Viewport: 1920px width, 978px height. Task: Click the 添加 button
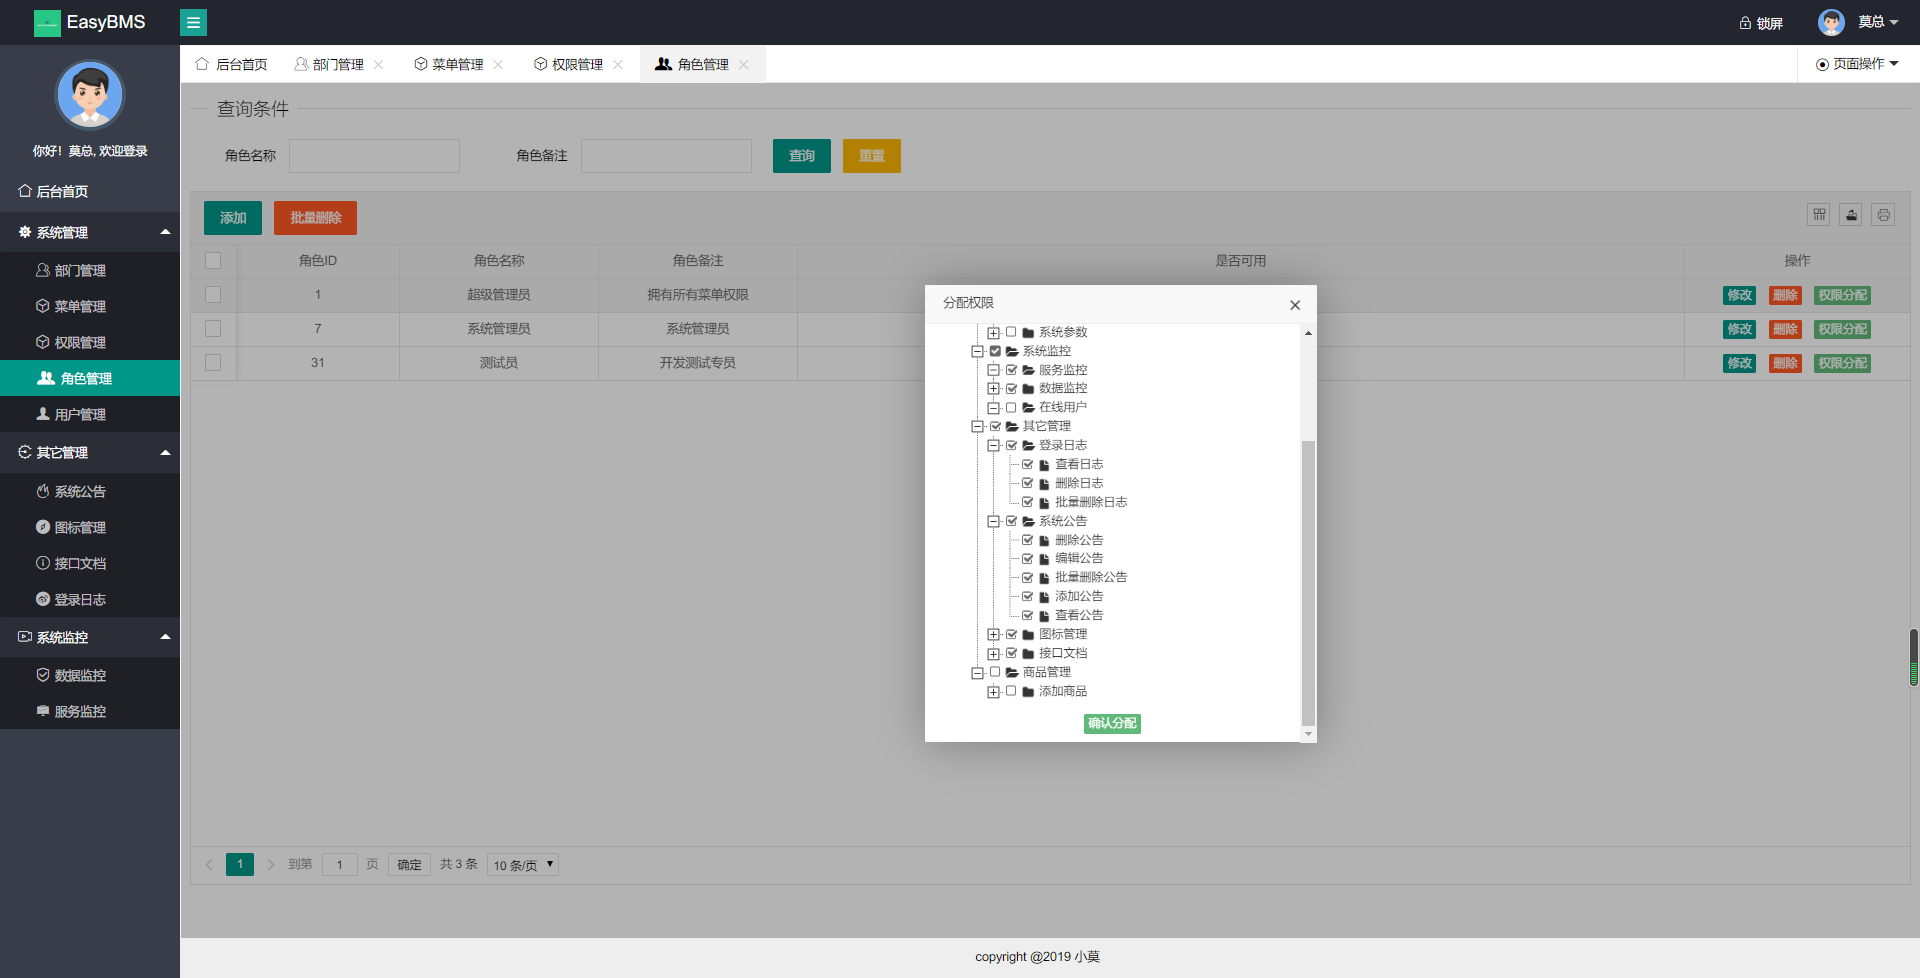point(233,218)
